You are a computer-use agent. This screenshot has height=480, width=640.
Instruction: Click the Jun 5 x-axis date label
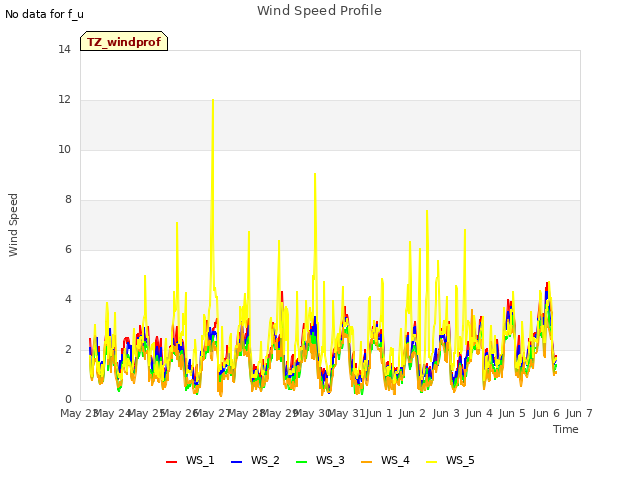click(x=512, y=413)
